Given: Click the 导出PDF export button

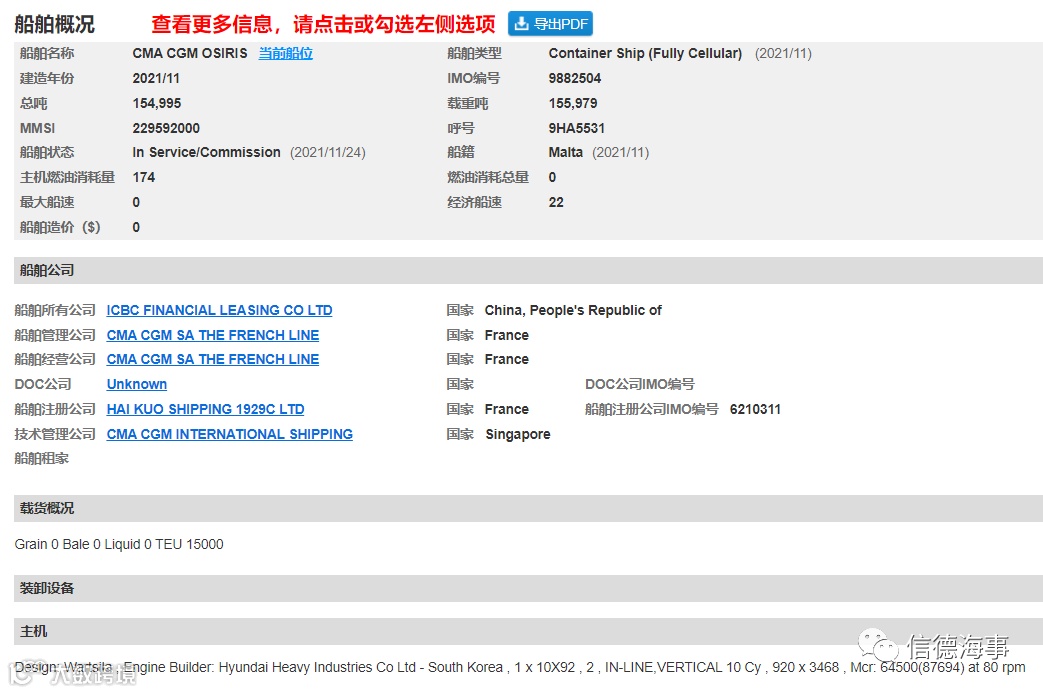Looking at the screenshot, I should pos(550,24).
